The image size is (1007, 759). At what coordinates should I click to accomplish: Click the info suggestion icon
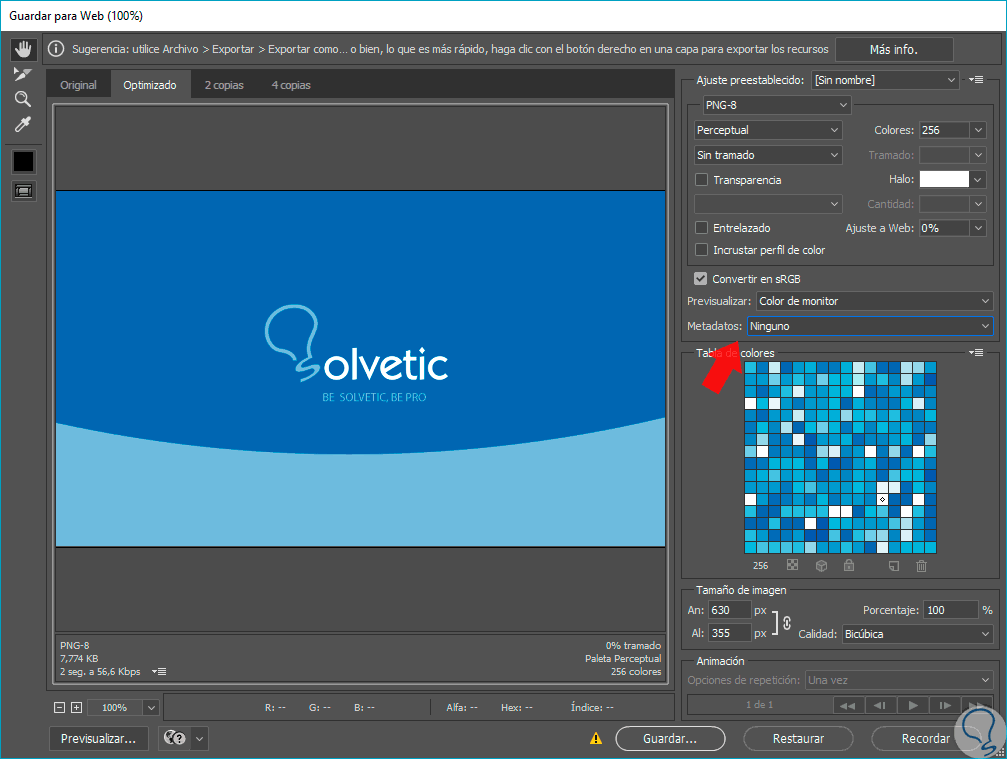click(x=56, y=49)
